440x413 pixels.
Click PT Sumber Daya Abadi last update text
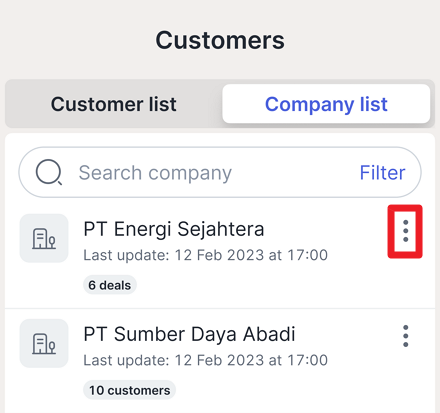(x=205, y=360)
